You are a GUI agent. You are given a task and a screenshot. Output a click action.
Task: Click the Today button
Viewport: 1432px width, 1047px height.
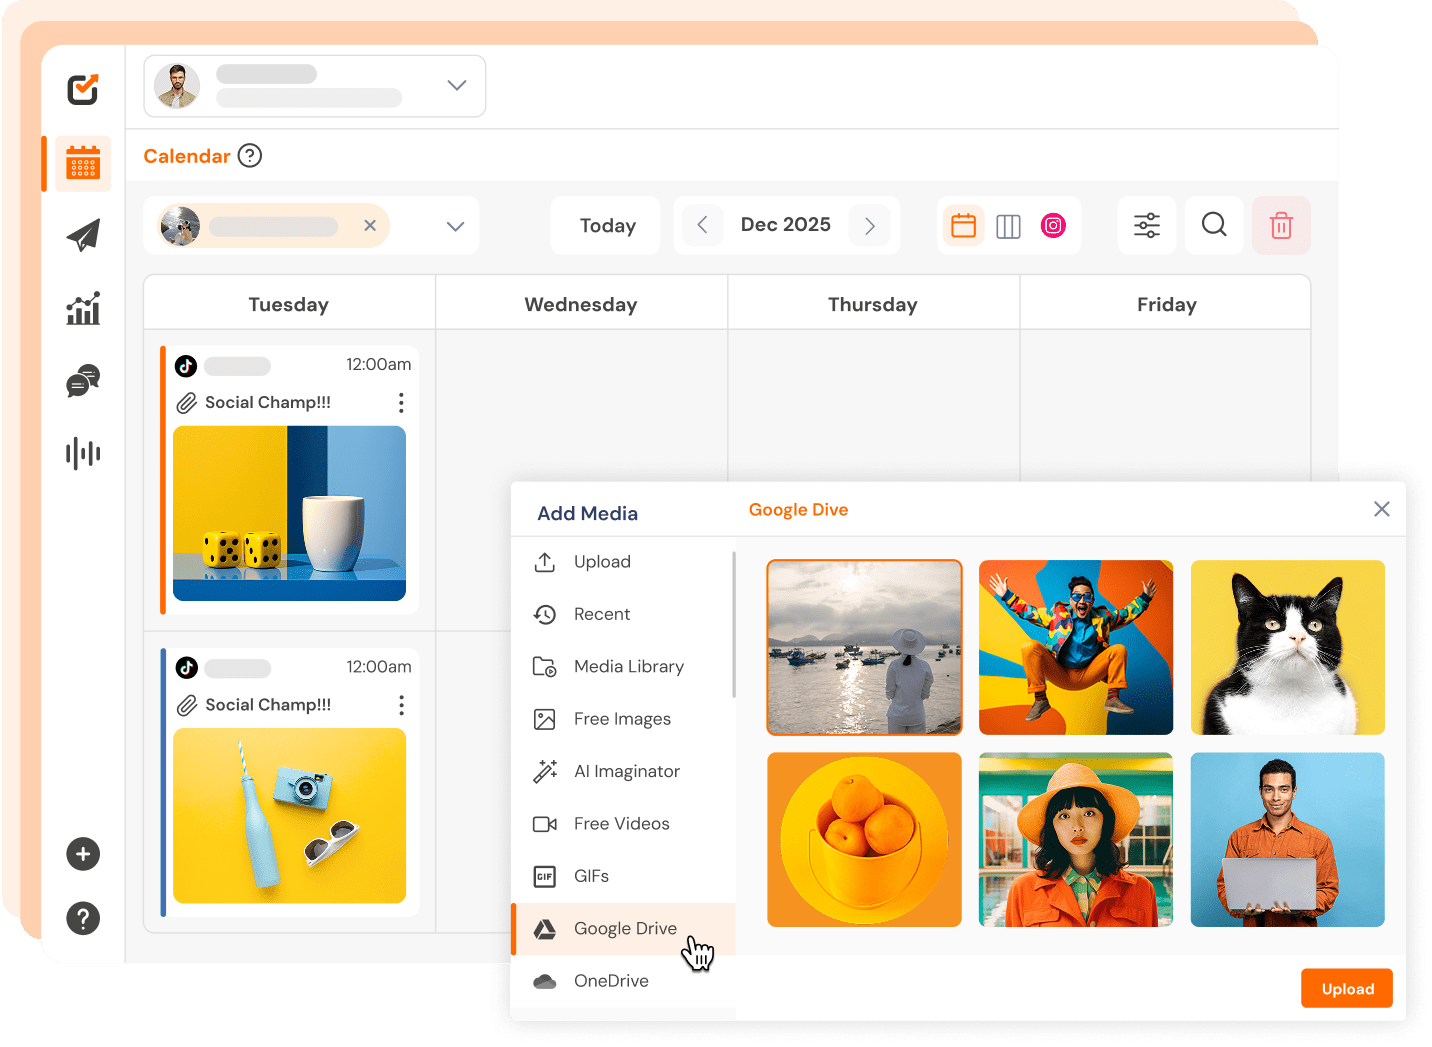(x=607, y=226)
